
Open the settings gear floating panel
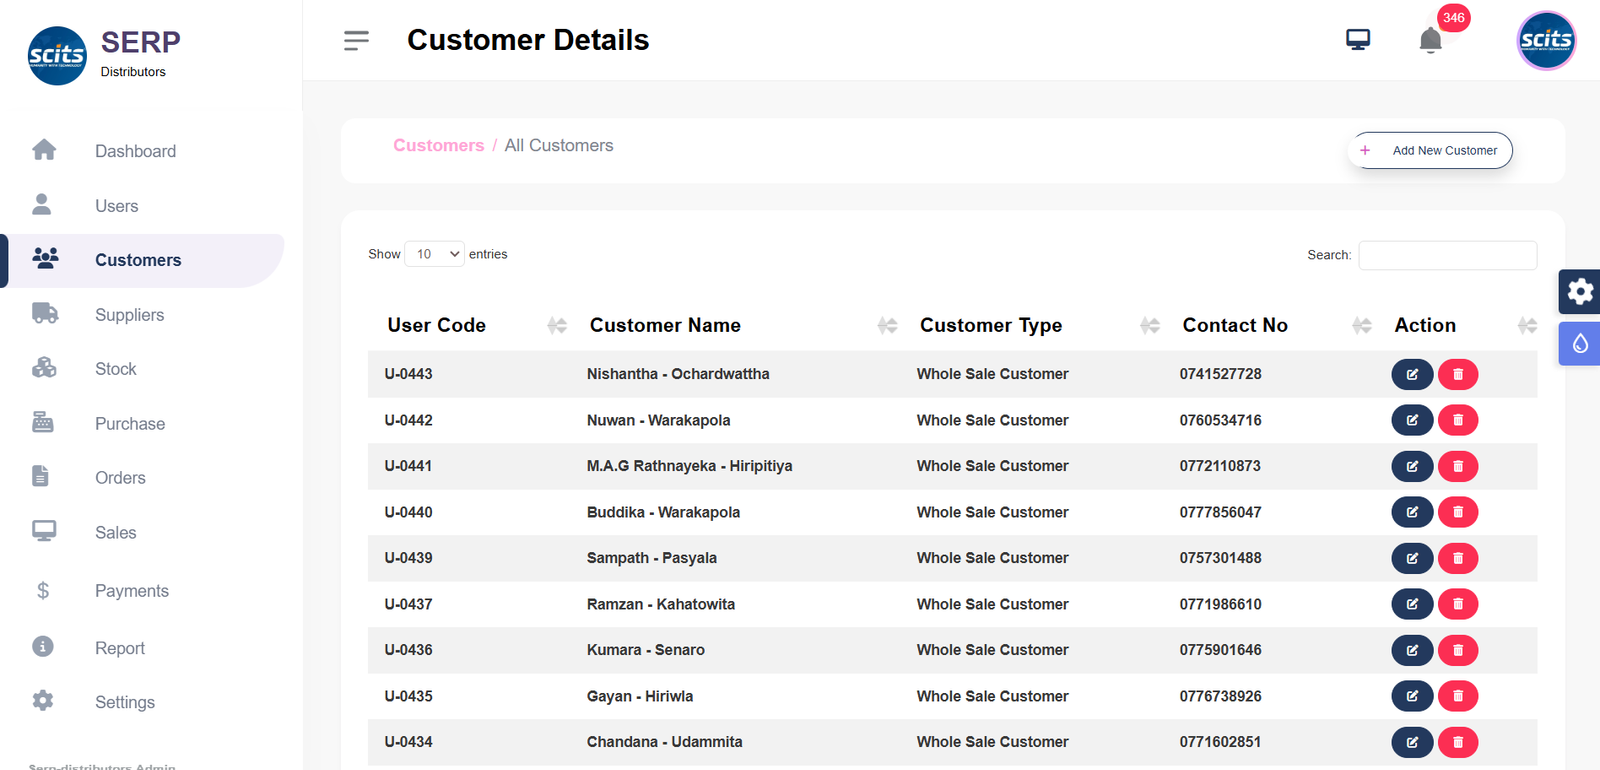tap(1579, 291)
